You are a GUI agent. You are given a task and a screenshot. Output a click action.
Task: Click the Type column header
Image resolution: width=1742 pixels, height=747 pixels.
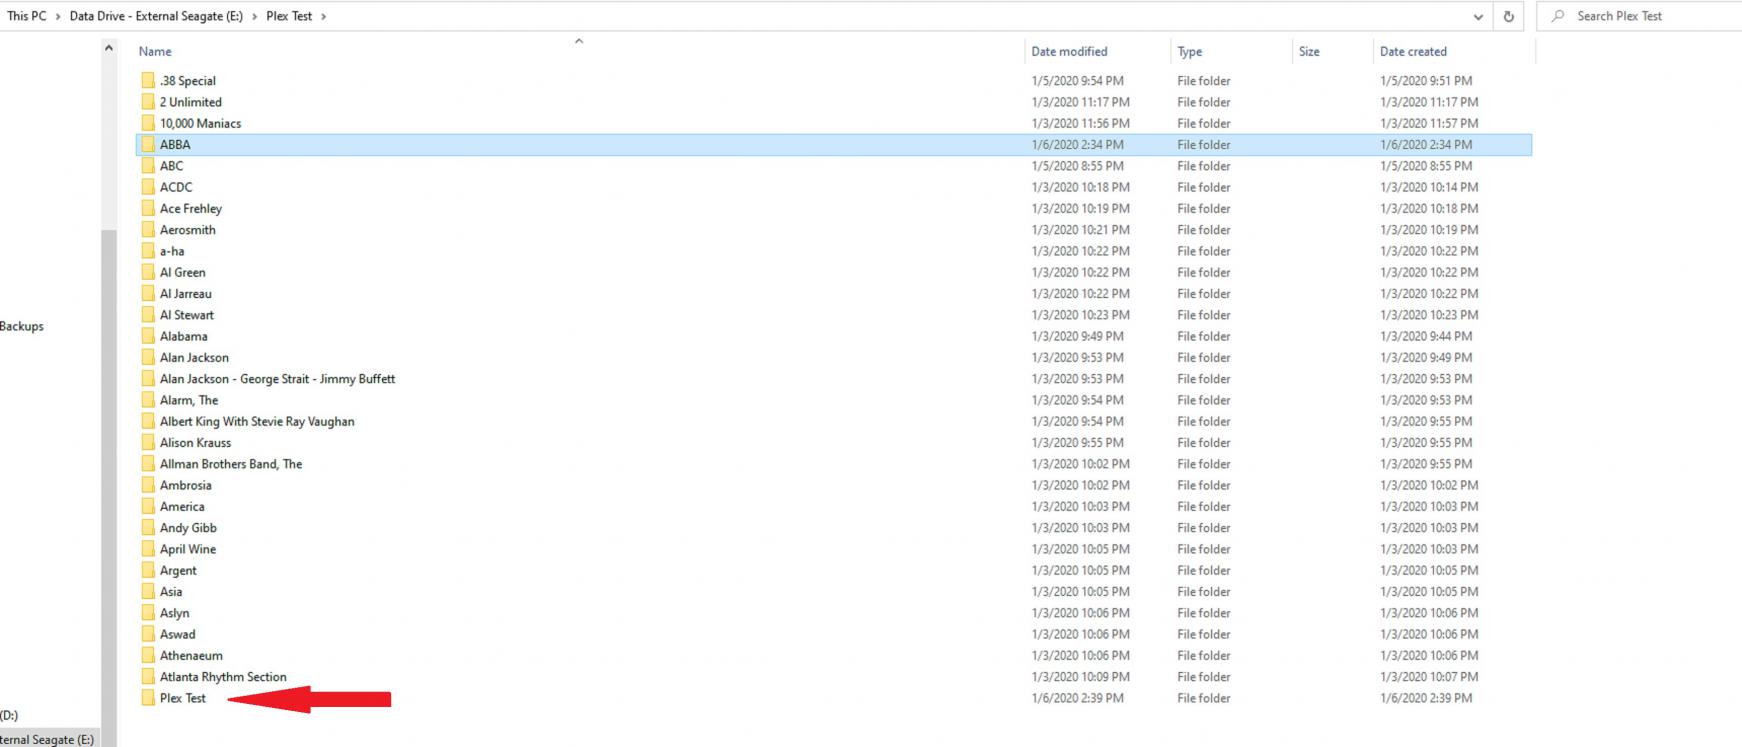1189,52
